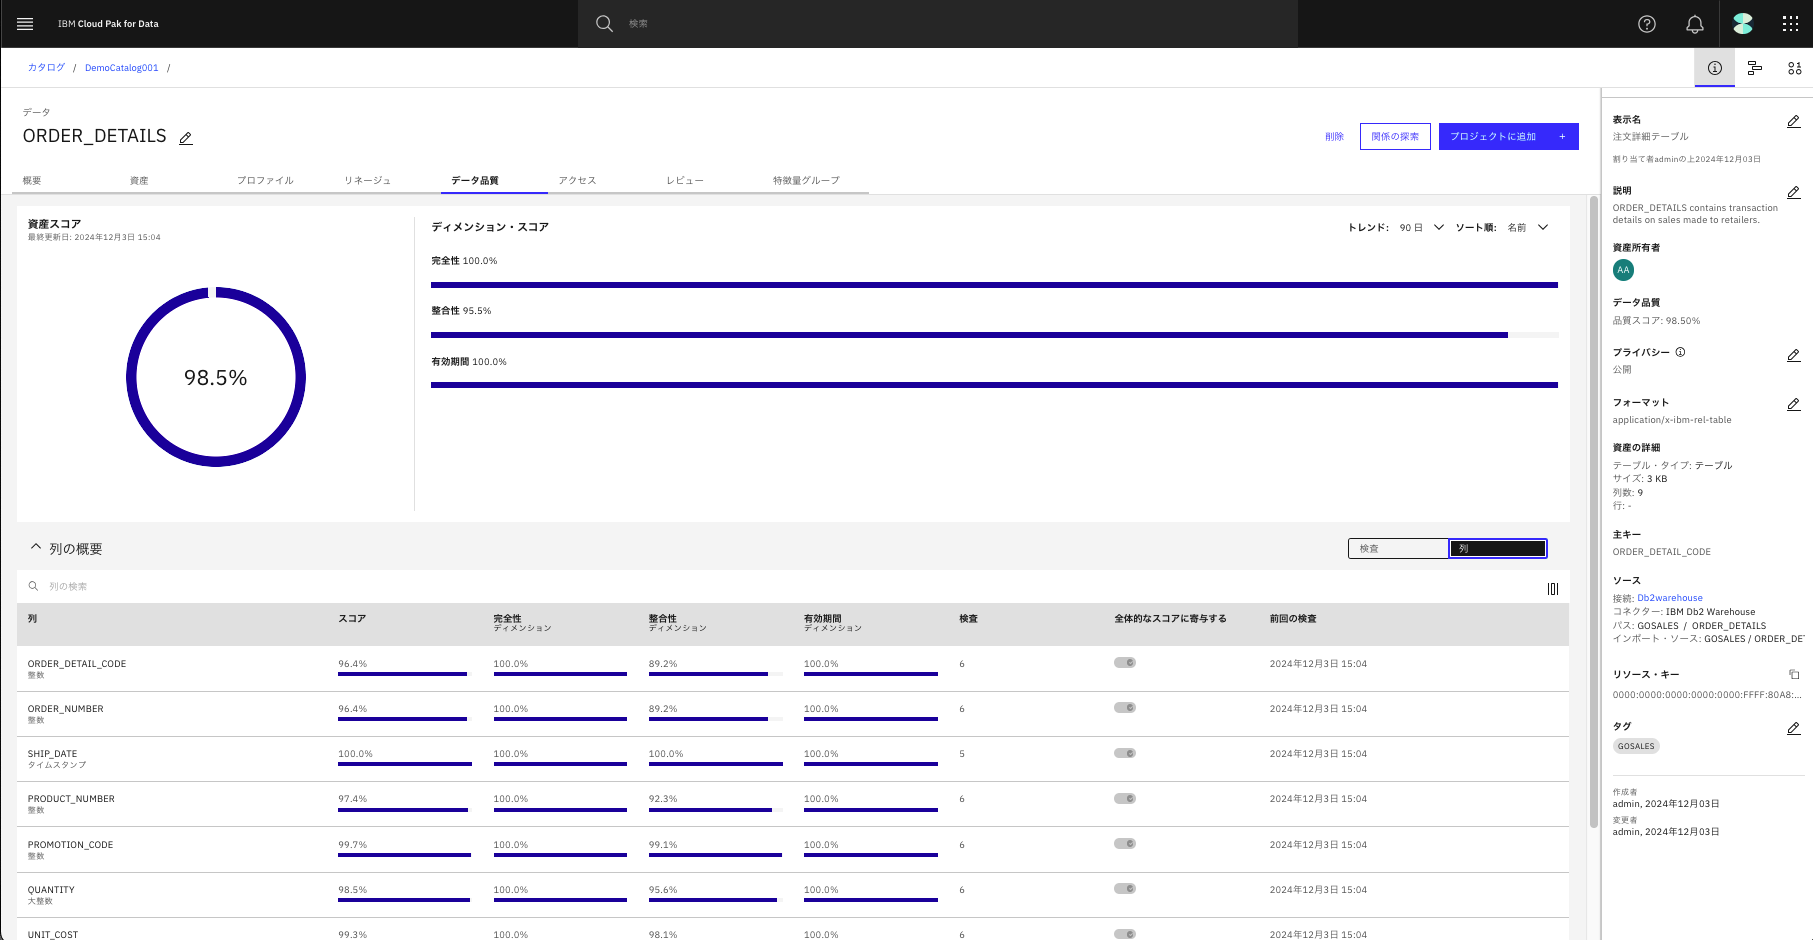Click the magnifier icon in 列の検索
The image size is (1813, 940).
[x=33, y=586]
